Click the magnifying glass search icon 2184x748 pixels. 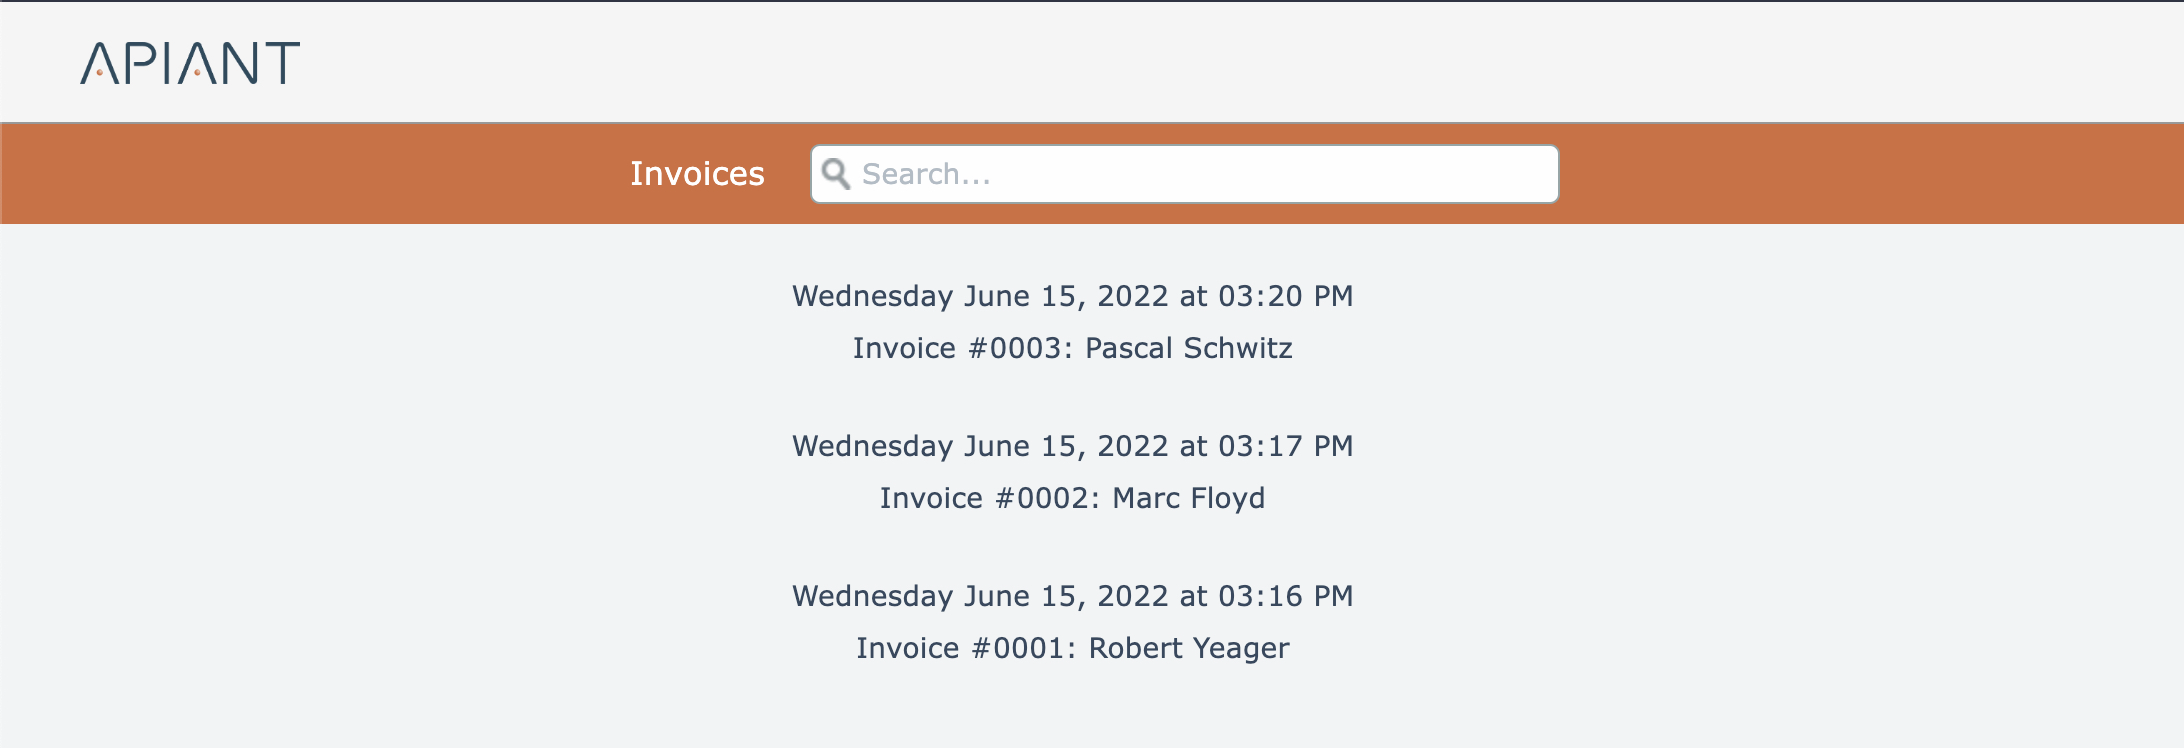tap(836, 174)
